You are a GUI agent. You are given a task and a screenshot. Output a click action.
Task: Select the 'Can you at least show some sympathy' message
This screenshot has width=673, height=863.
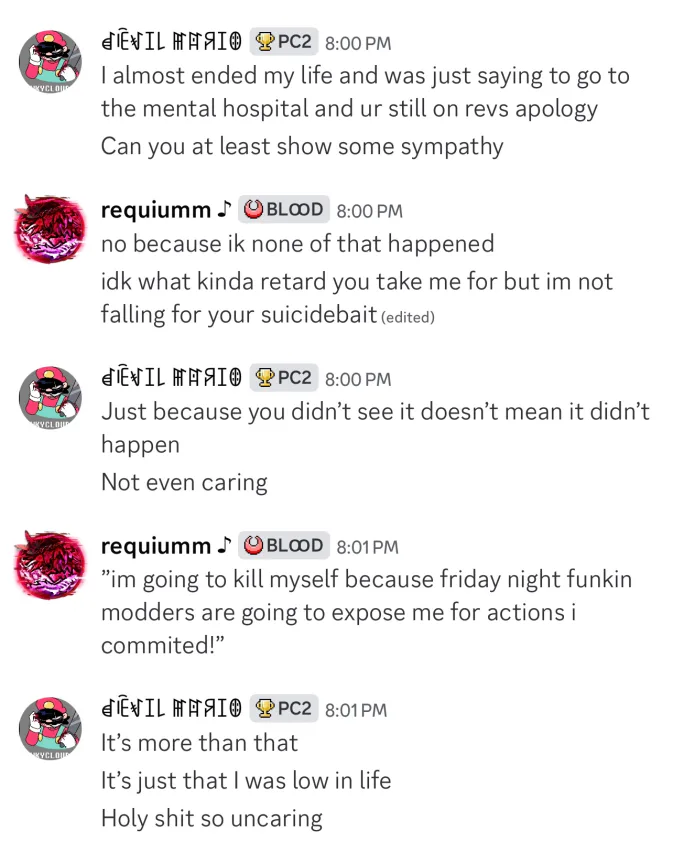[302, 146]
